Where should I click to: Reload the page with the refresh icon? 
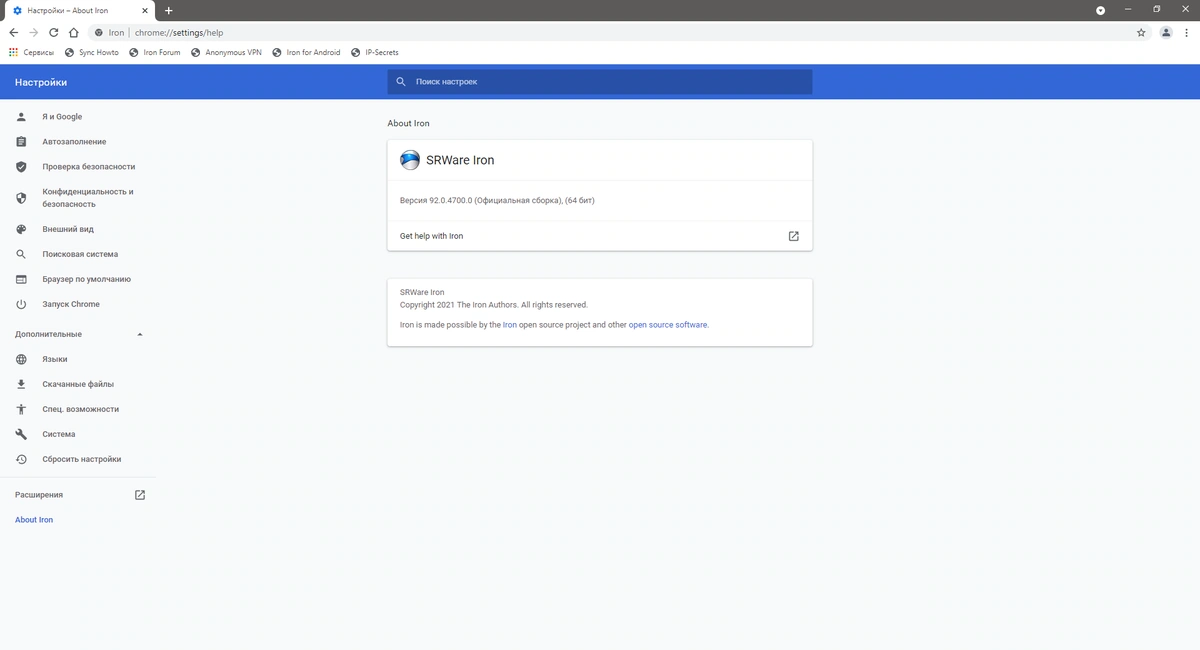(53, 32)
